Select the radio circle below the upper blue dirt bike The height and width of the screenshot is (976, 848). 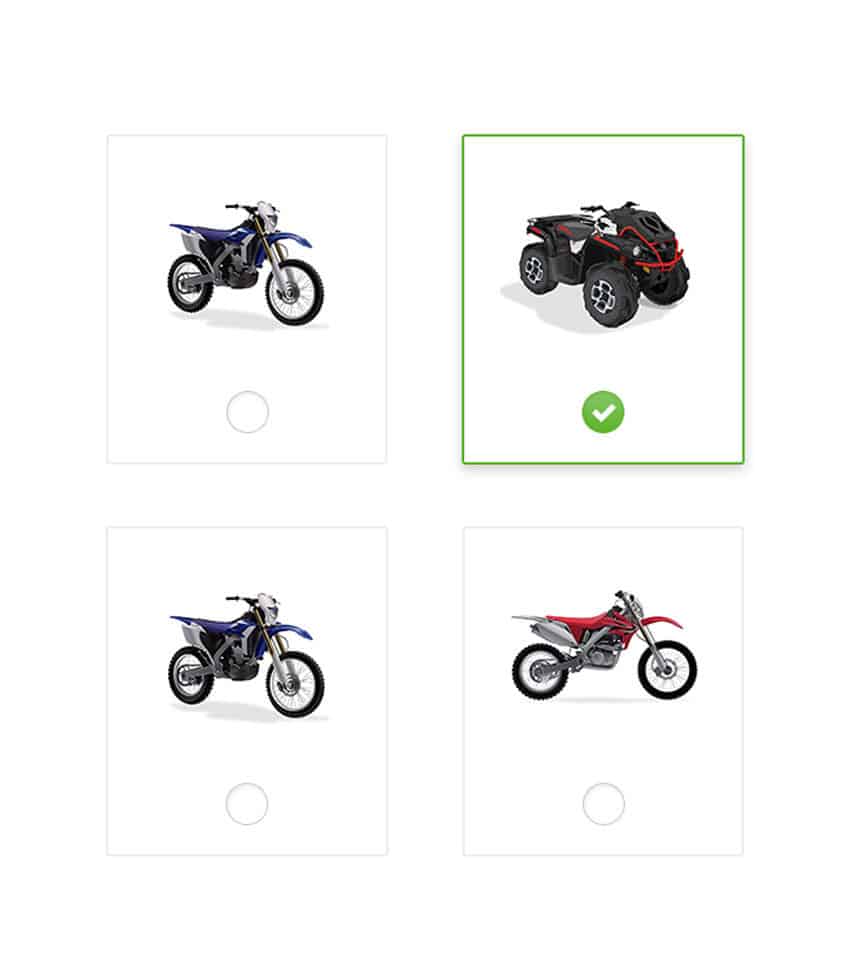click(x=247, y=412)
